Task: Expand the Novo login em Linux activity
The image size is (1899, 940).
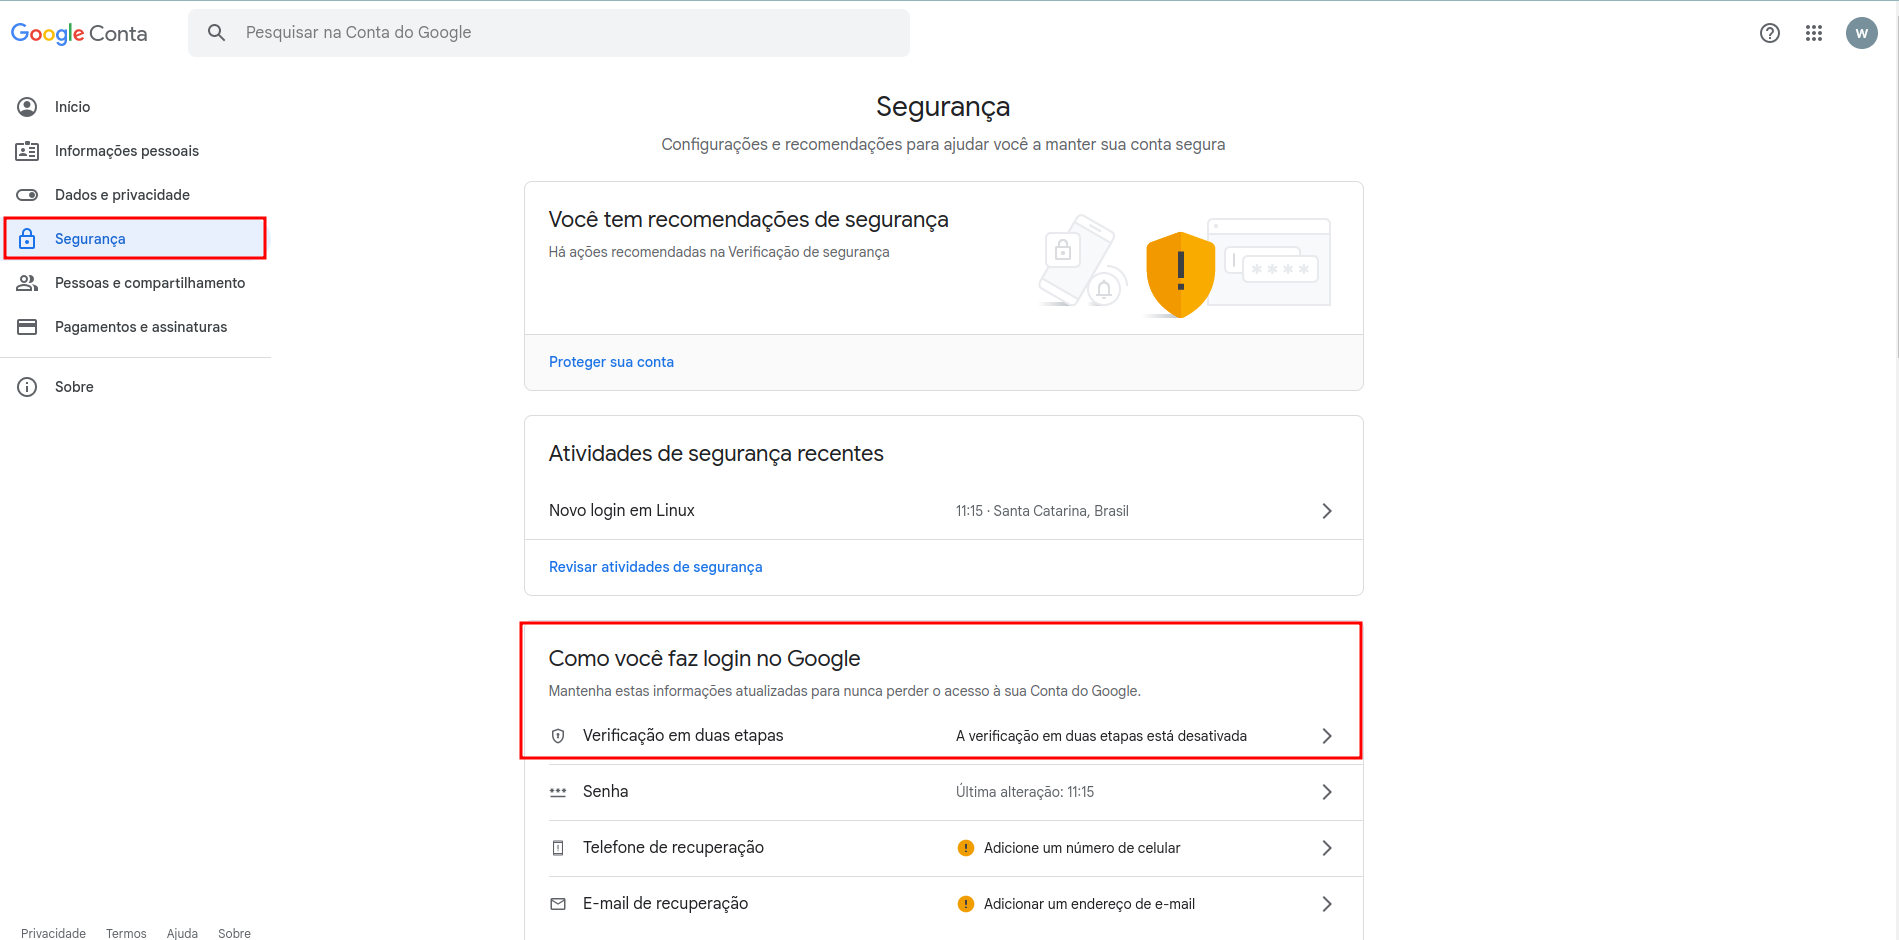Action: pos(1327,511)
